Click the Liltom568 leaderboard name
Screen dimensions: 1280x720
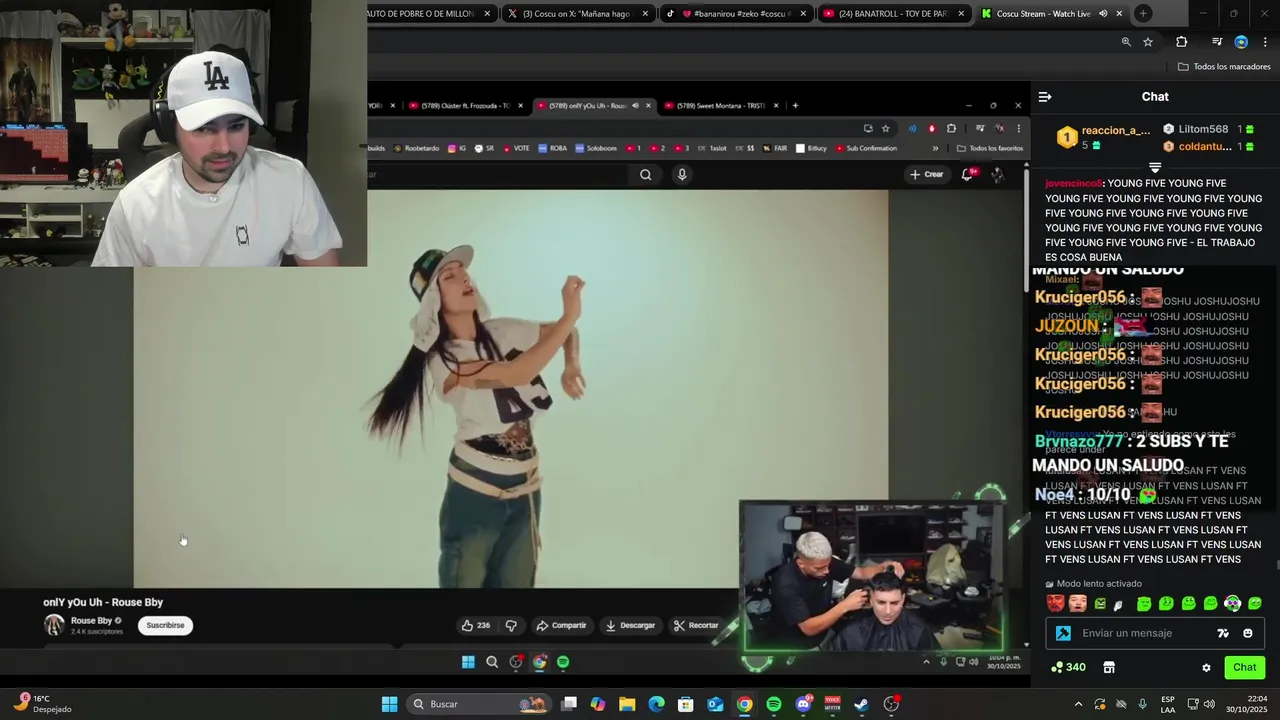click(1203, 129)
